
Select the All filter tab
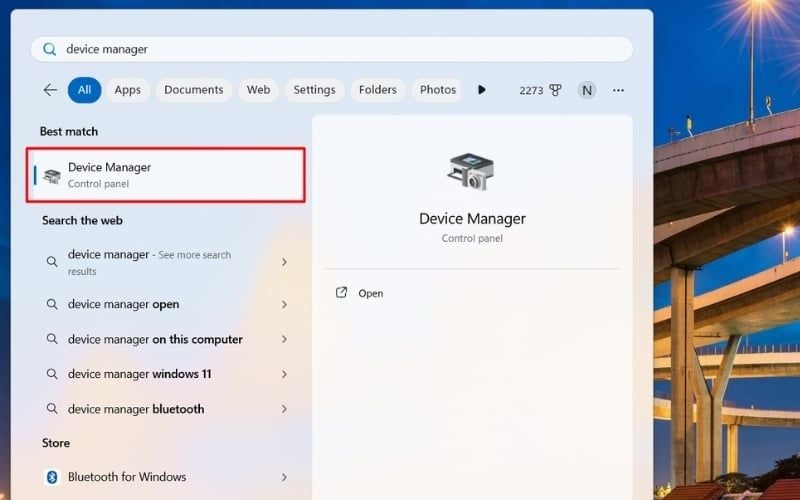[84, 90]
